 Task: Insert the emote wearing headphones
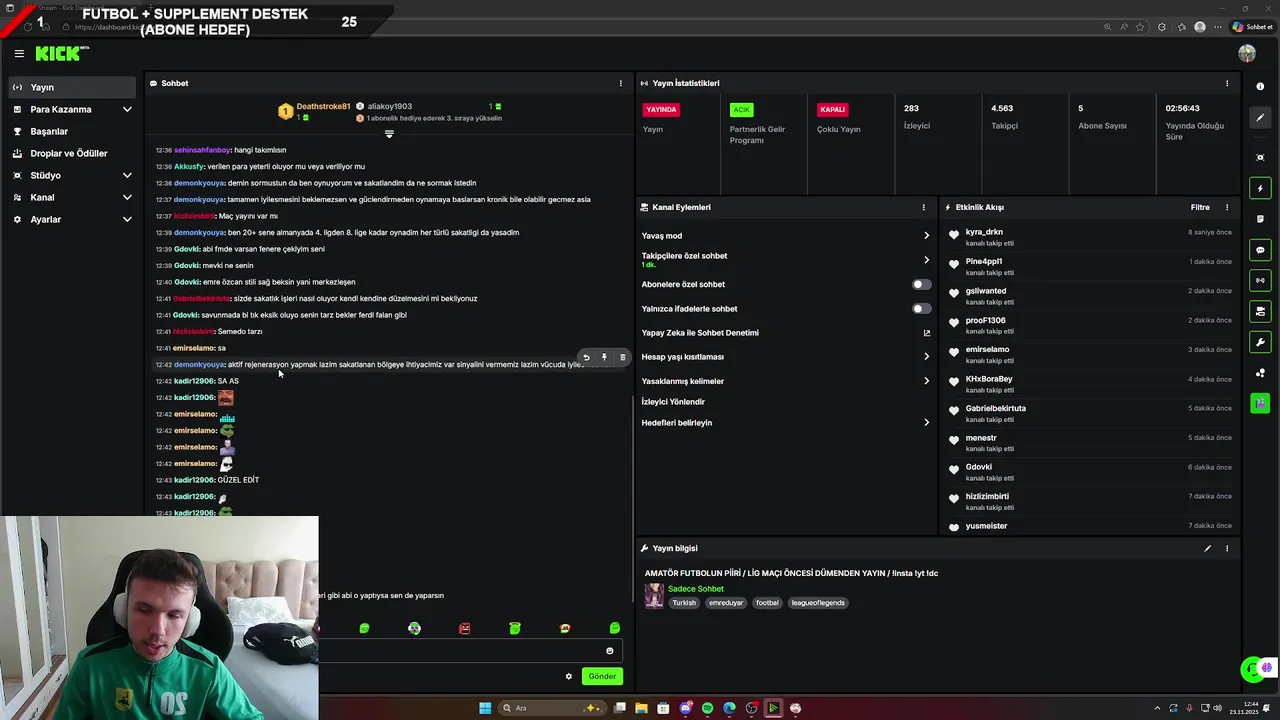pos(414,628)
